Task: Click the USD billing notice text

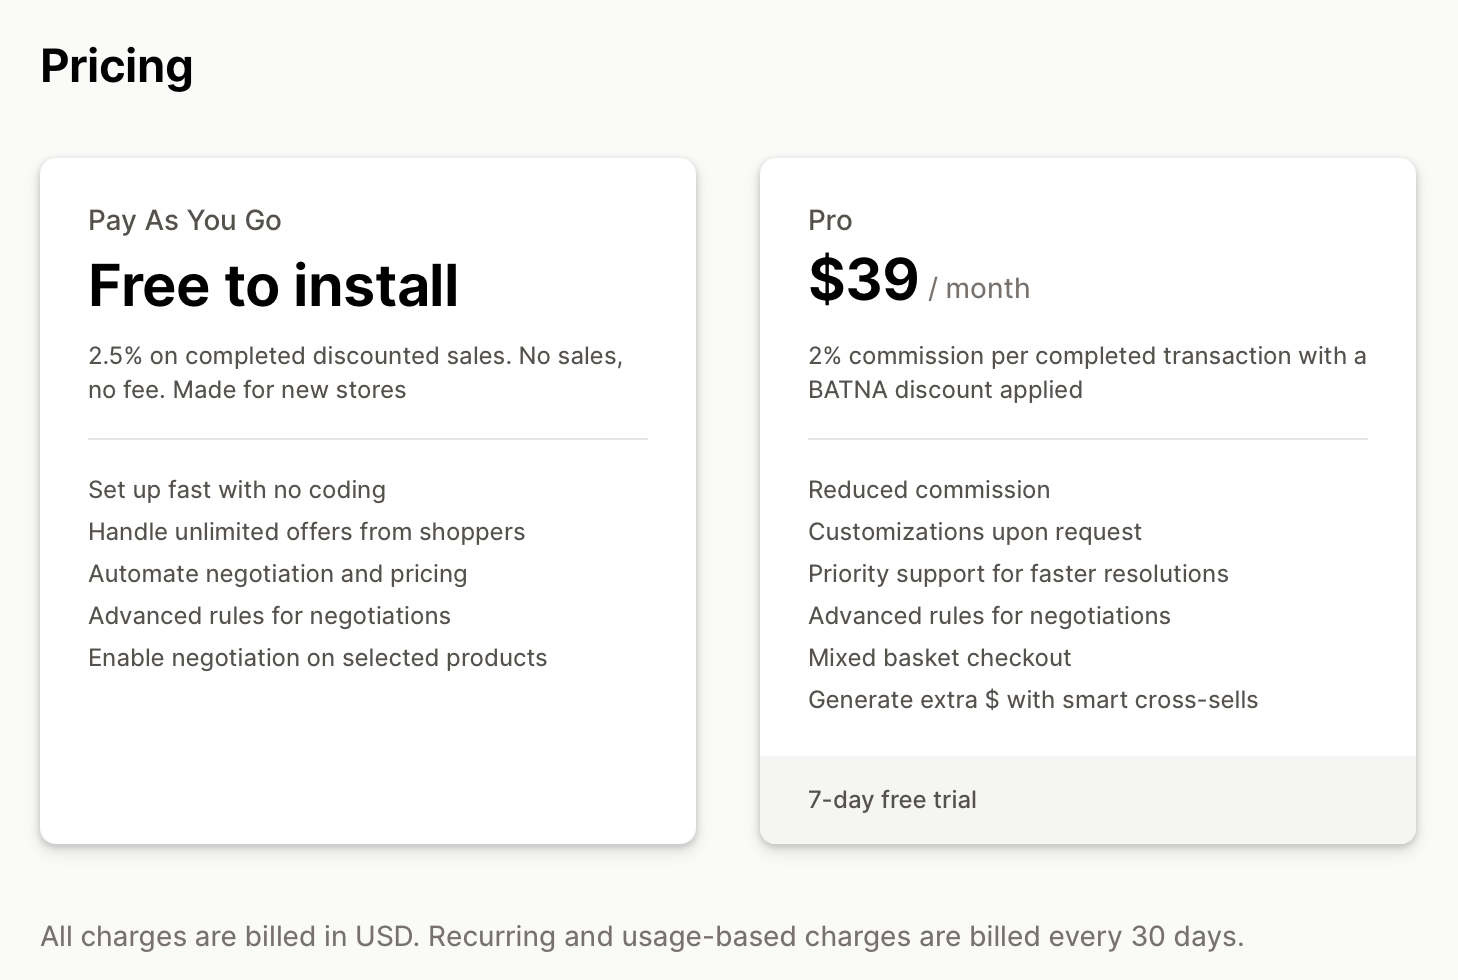Action: [642, 937]
